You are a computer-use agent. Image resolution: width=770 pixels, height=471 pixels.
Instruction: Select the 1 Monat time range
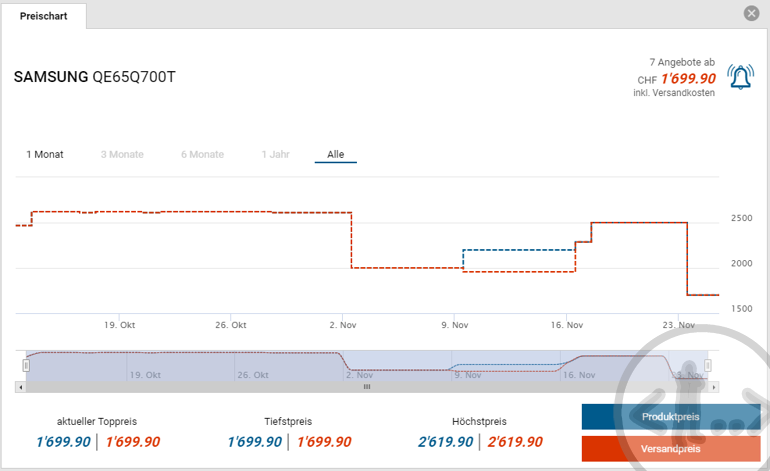[x=45, y=154]
